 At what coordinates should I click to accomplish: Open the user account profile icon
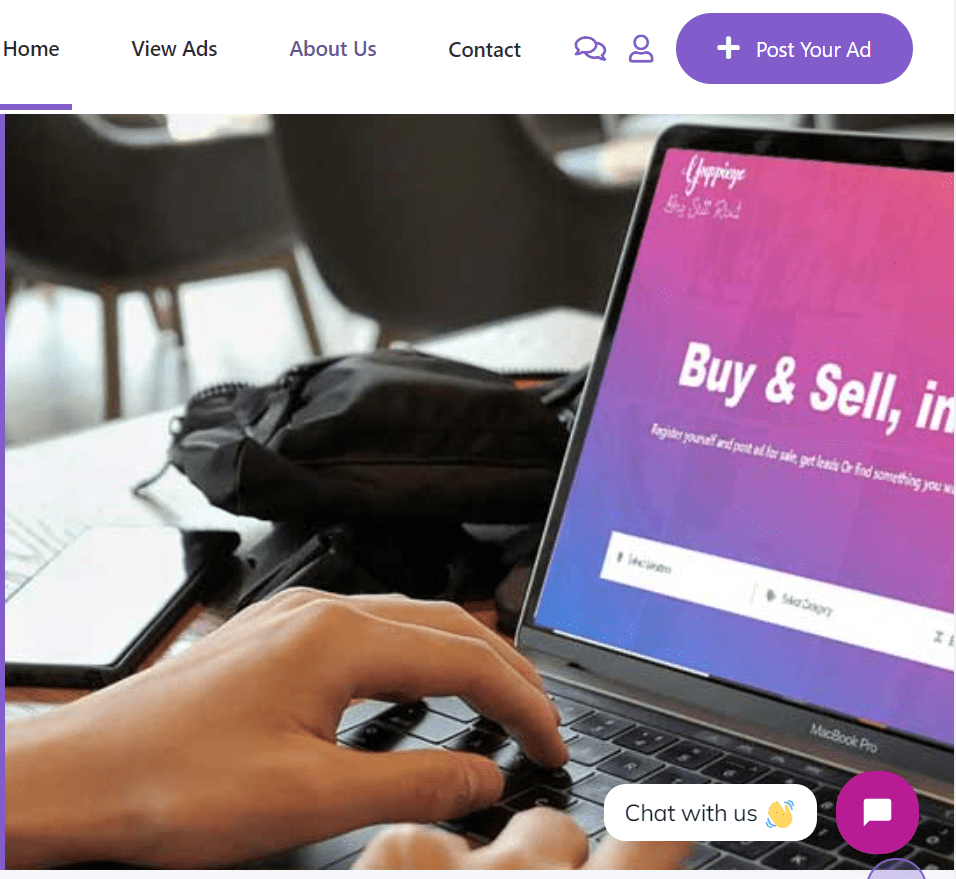641,49
